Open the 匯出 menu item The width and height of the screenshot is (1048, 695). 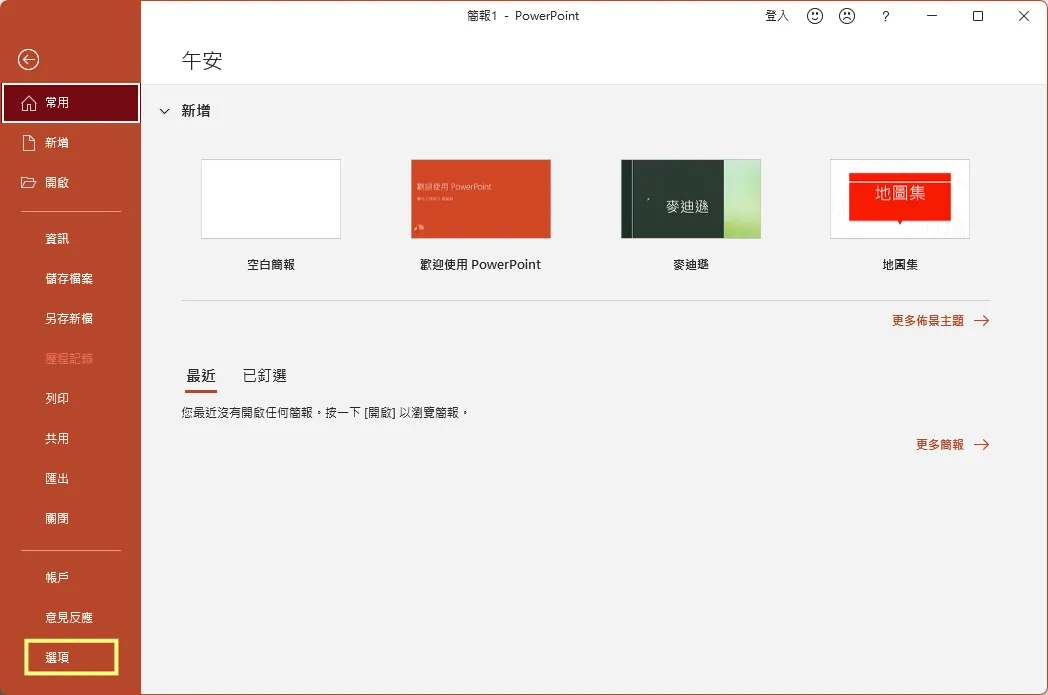tap(57, 479)
